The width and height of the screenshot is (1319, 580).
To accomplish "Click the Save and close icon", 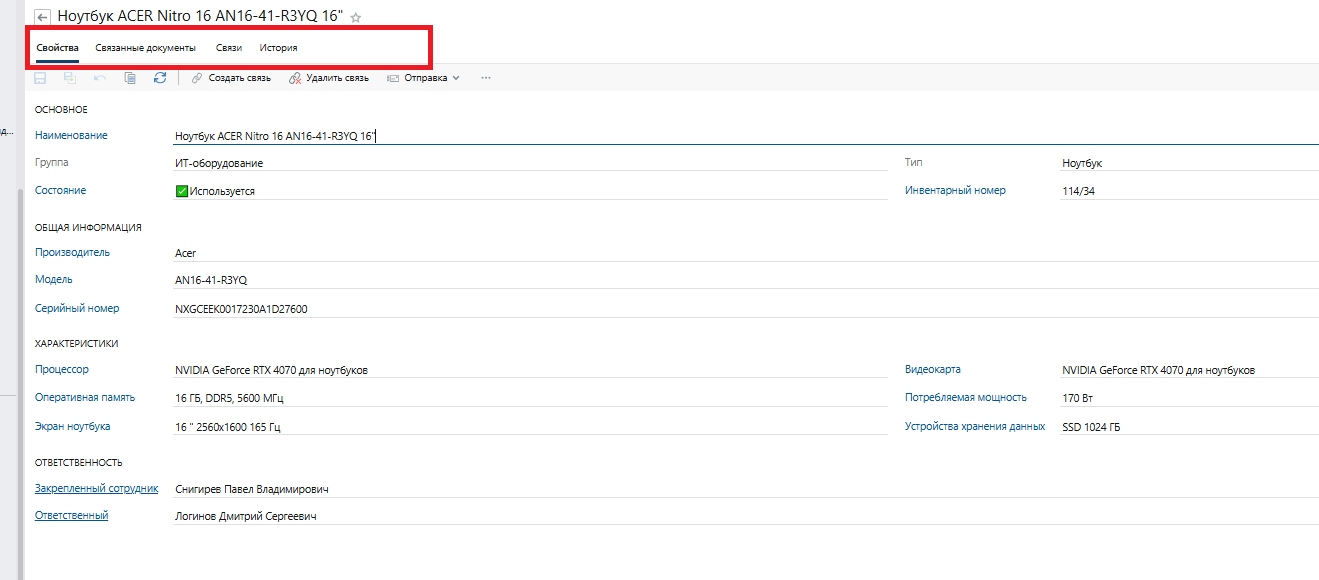I will click(70, 78).
